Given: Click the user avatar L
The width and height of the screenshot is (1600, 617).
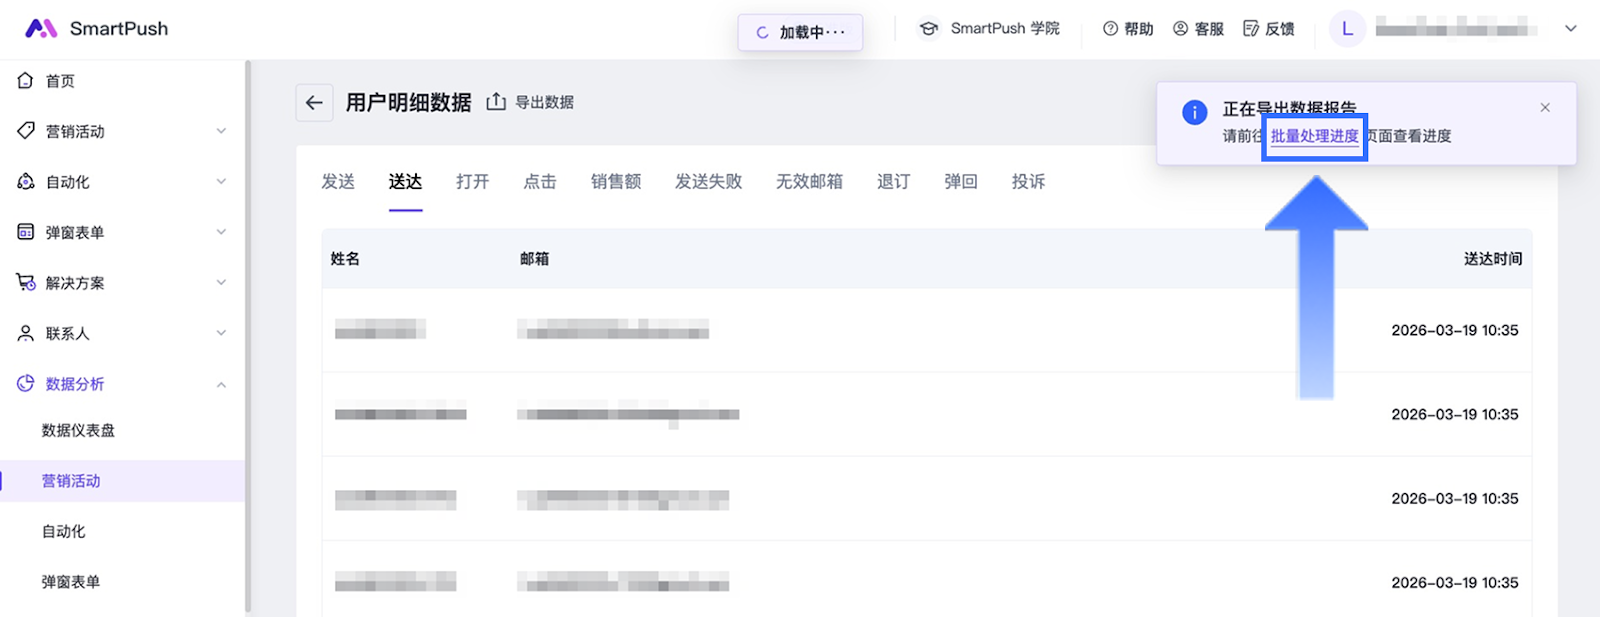Looking at the screenshot, I should click(1347, 29).
